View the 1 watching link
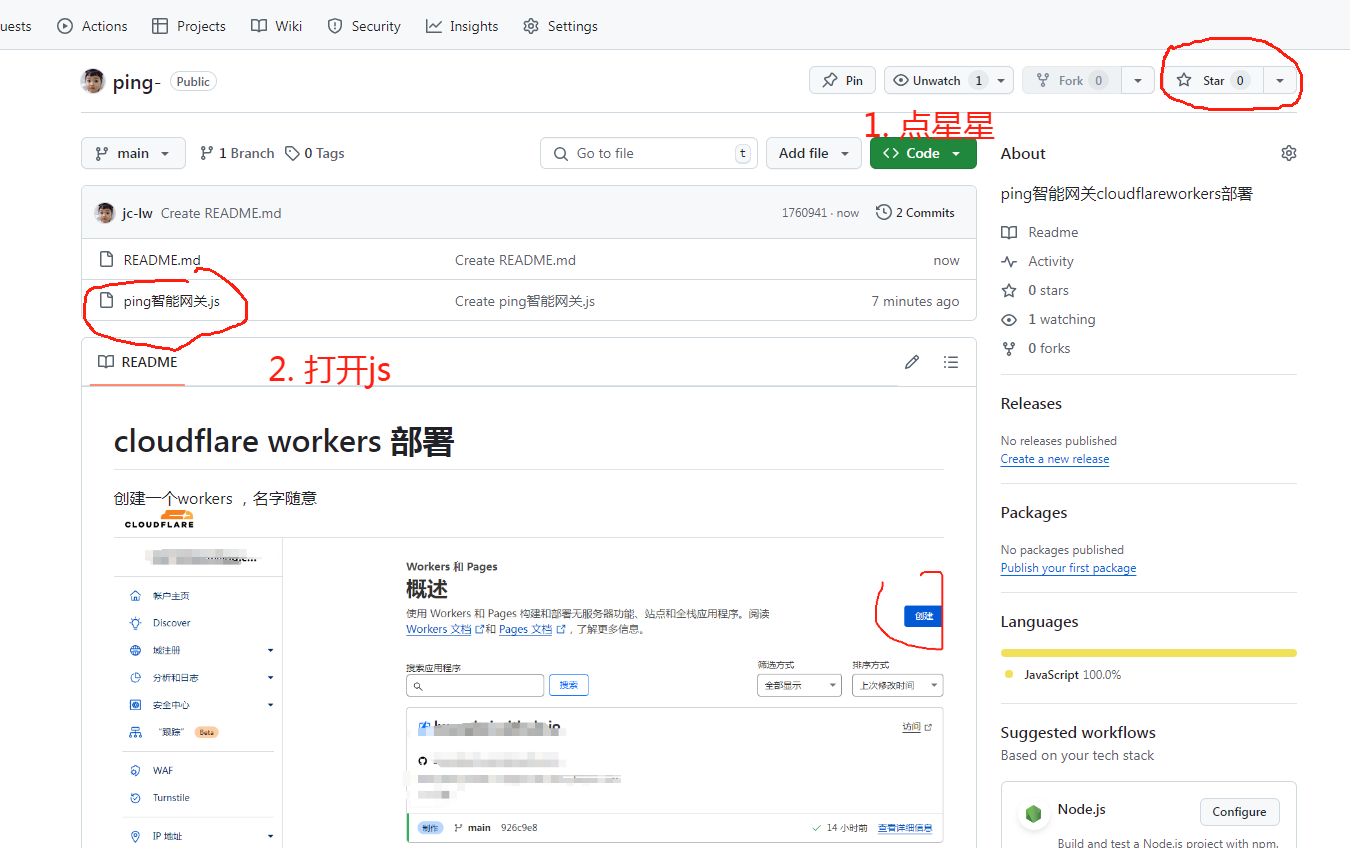This screenshot has width=1350, height=848. [x=1048, y=319]
